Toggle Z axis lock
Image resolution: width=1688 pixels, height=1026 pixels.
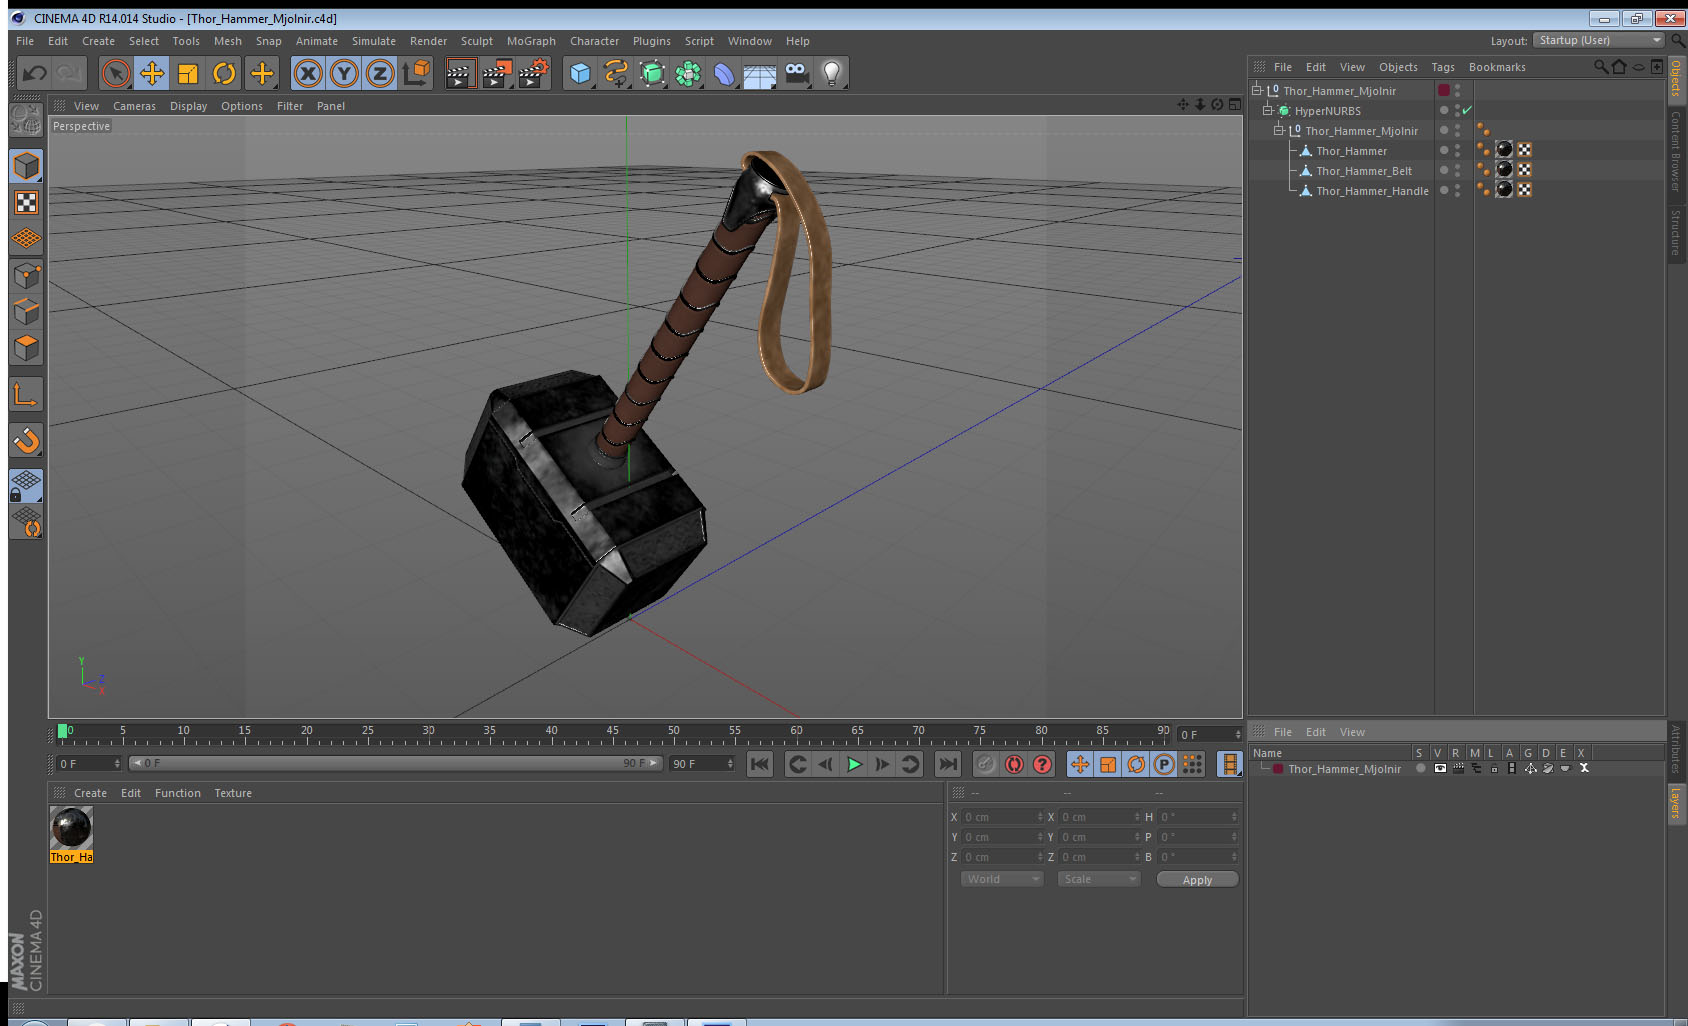pos(380,73)
